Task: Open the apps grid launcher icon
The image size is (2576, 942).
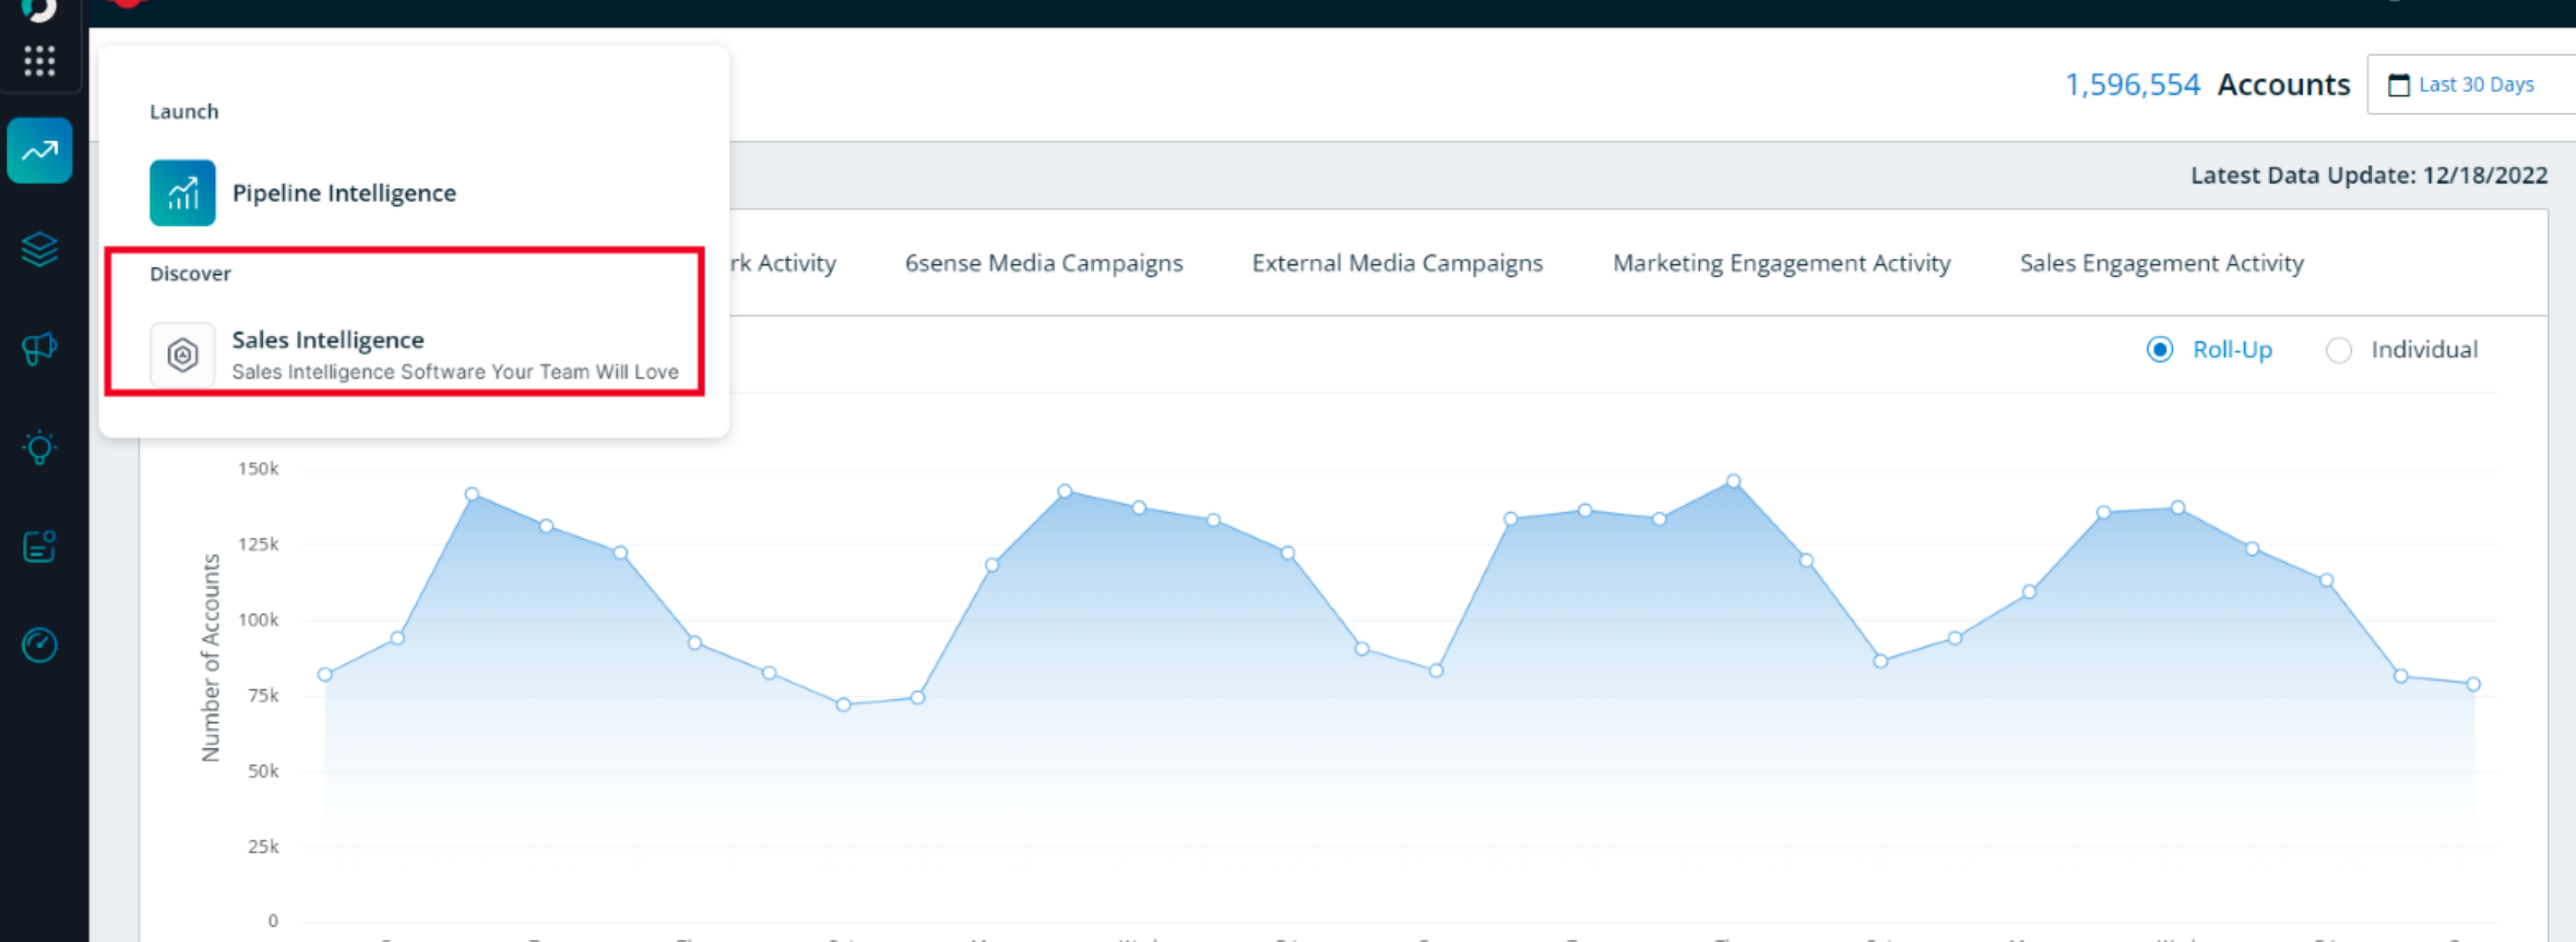Action: pos(39,61)
